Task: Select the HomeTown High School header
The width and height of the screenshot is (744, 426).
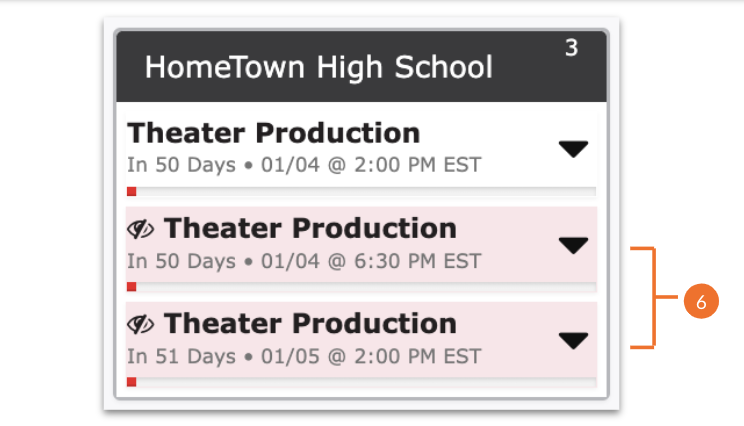Action: [318, 68]
